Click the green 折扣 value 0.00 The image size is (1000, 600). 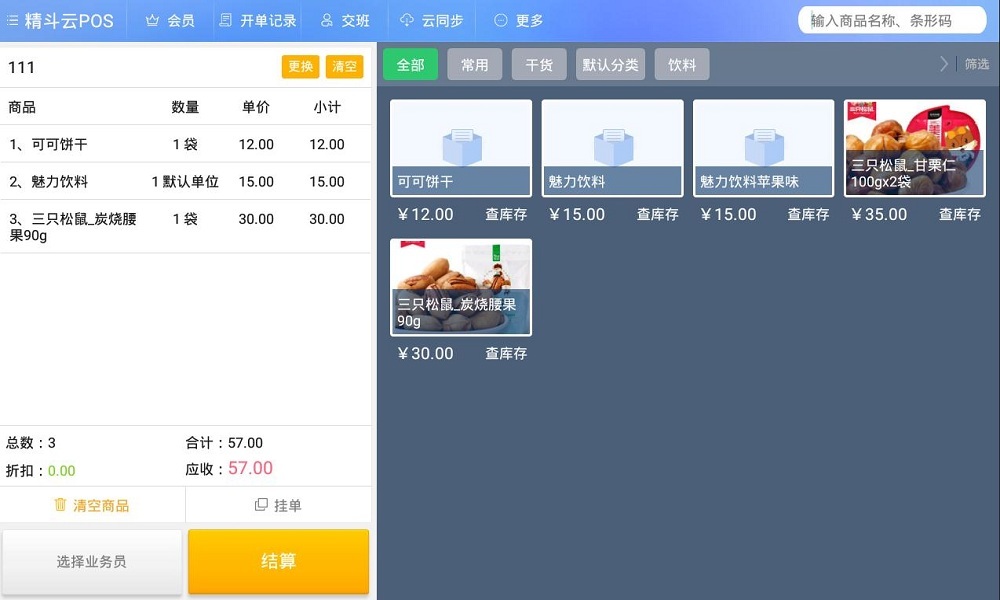point(61,471)
